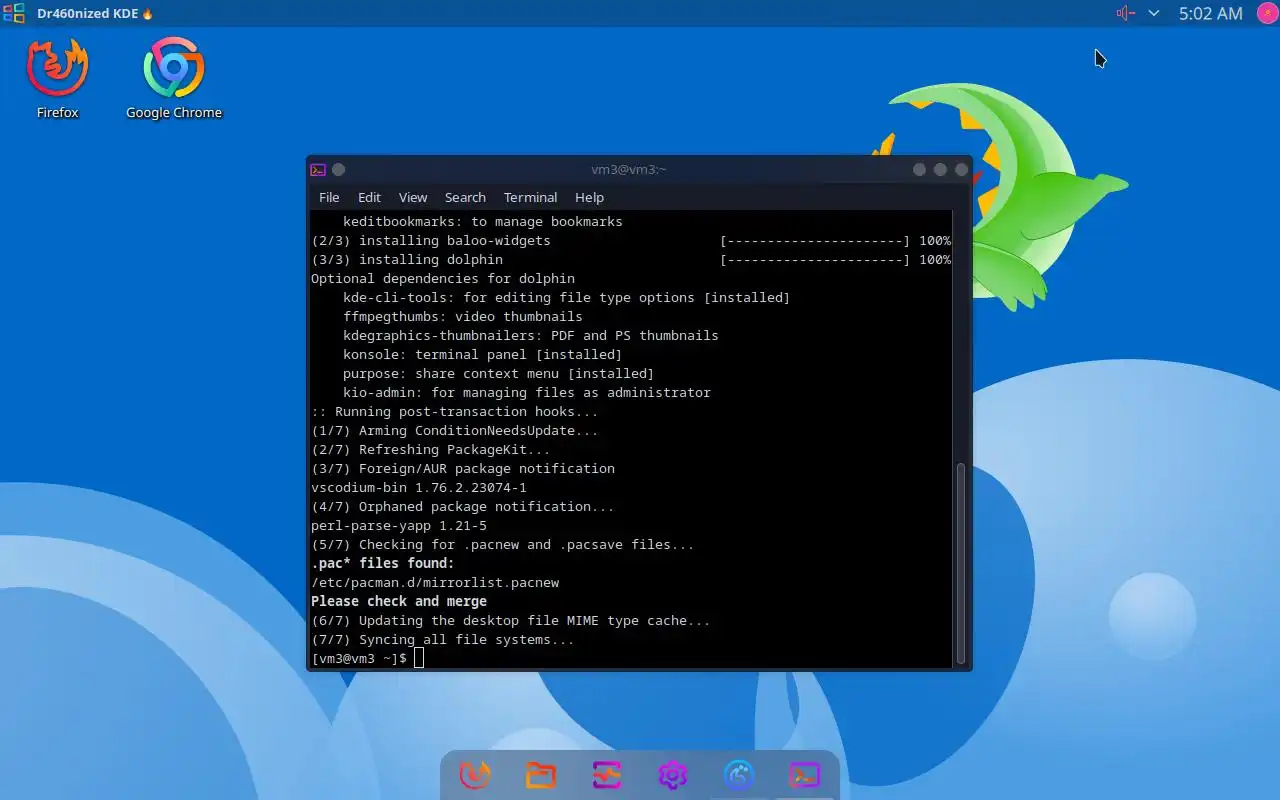Open the View menu
The image size is (1280, 800).
click(413, 197)
